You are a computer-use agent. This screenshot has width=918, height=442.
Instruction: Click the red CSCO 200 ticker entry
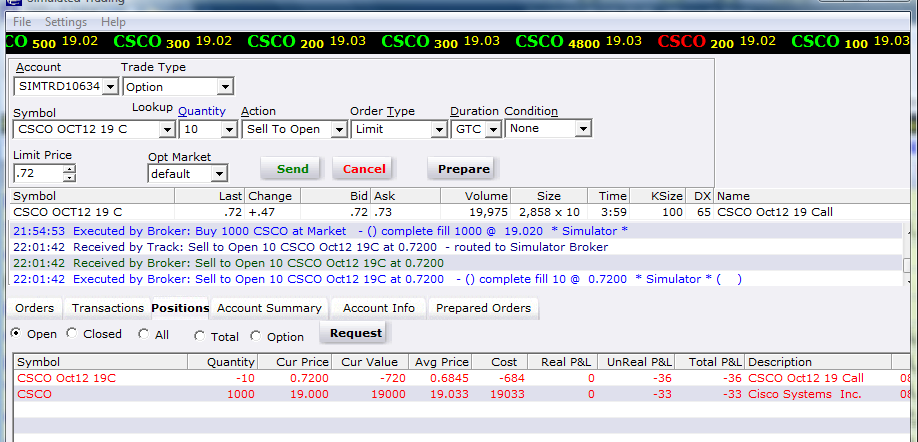(716, 42)
